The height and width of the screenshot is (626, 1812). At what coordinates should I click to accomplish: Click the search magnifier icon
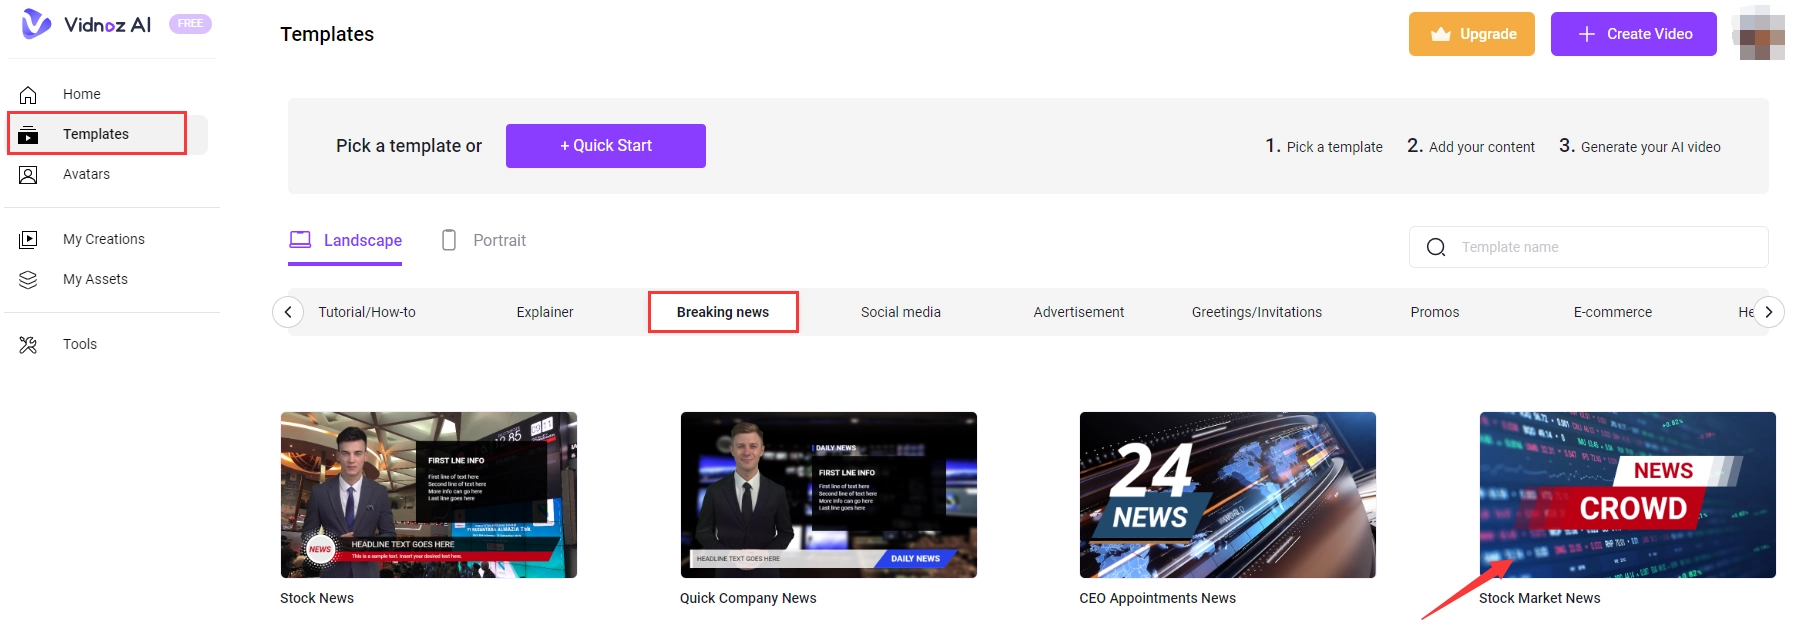(1436, 248)
